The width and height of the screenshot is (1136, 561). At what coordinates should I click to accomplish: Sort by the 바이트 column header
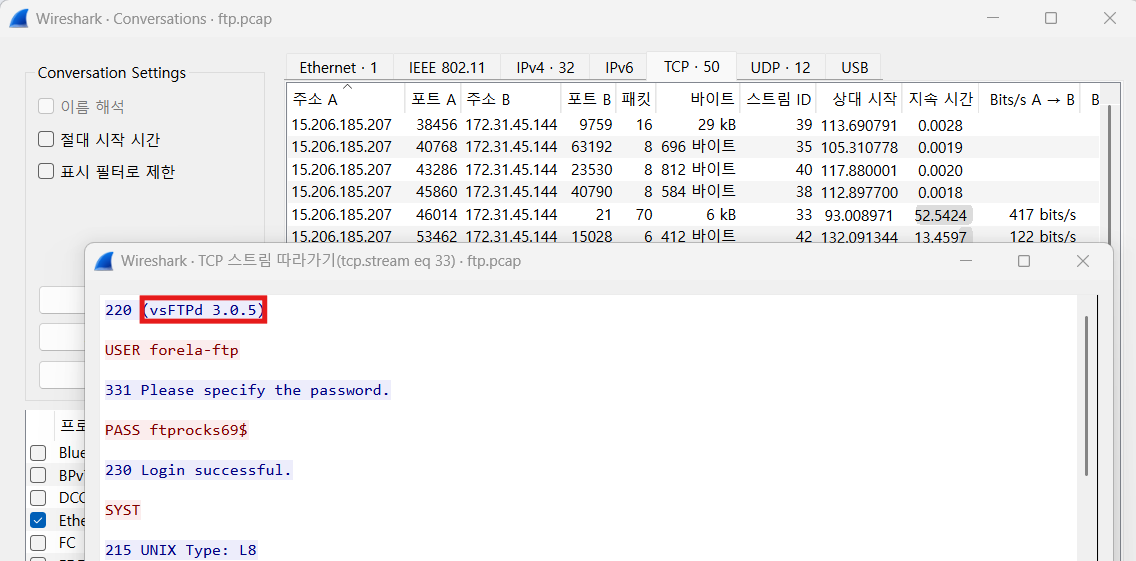tap(698, 99)
